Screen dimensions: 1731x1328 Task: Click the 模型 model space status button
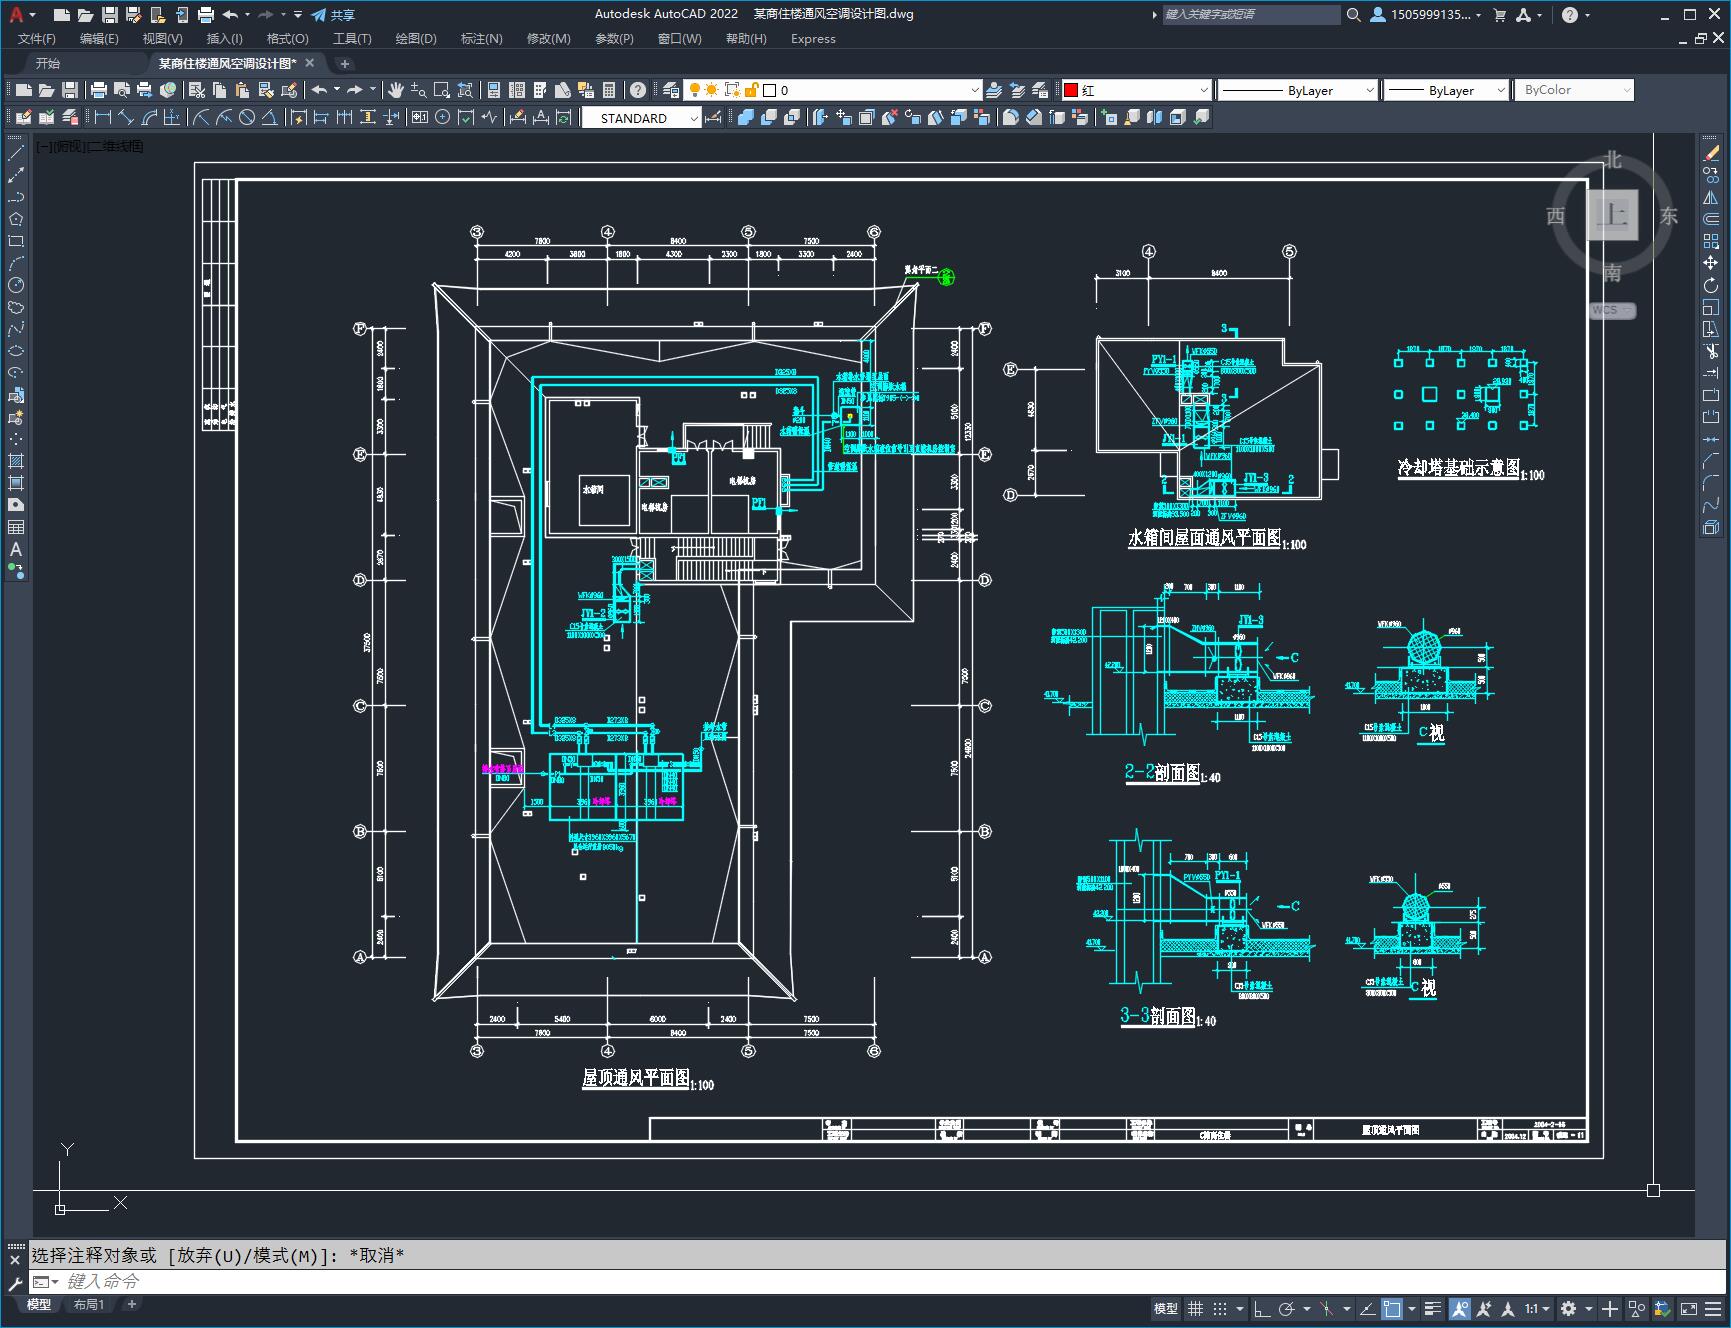[1166, 1308]
